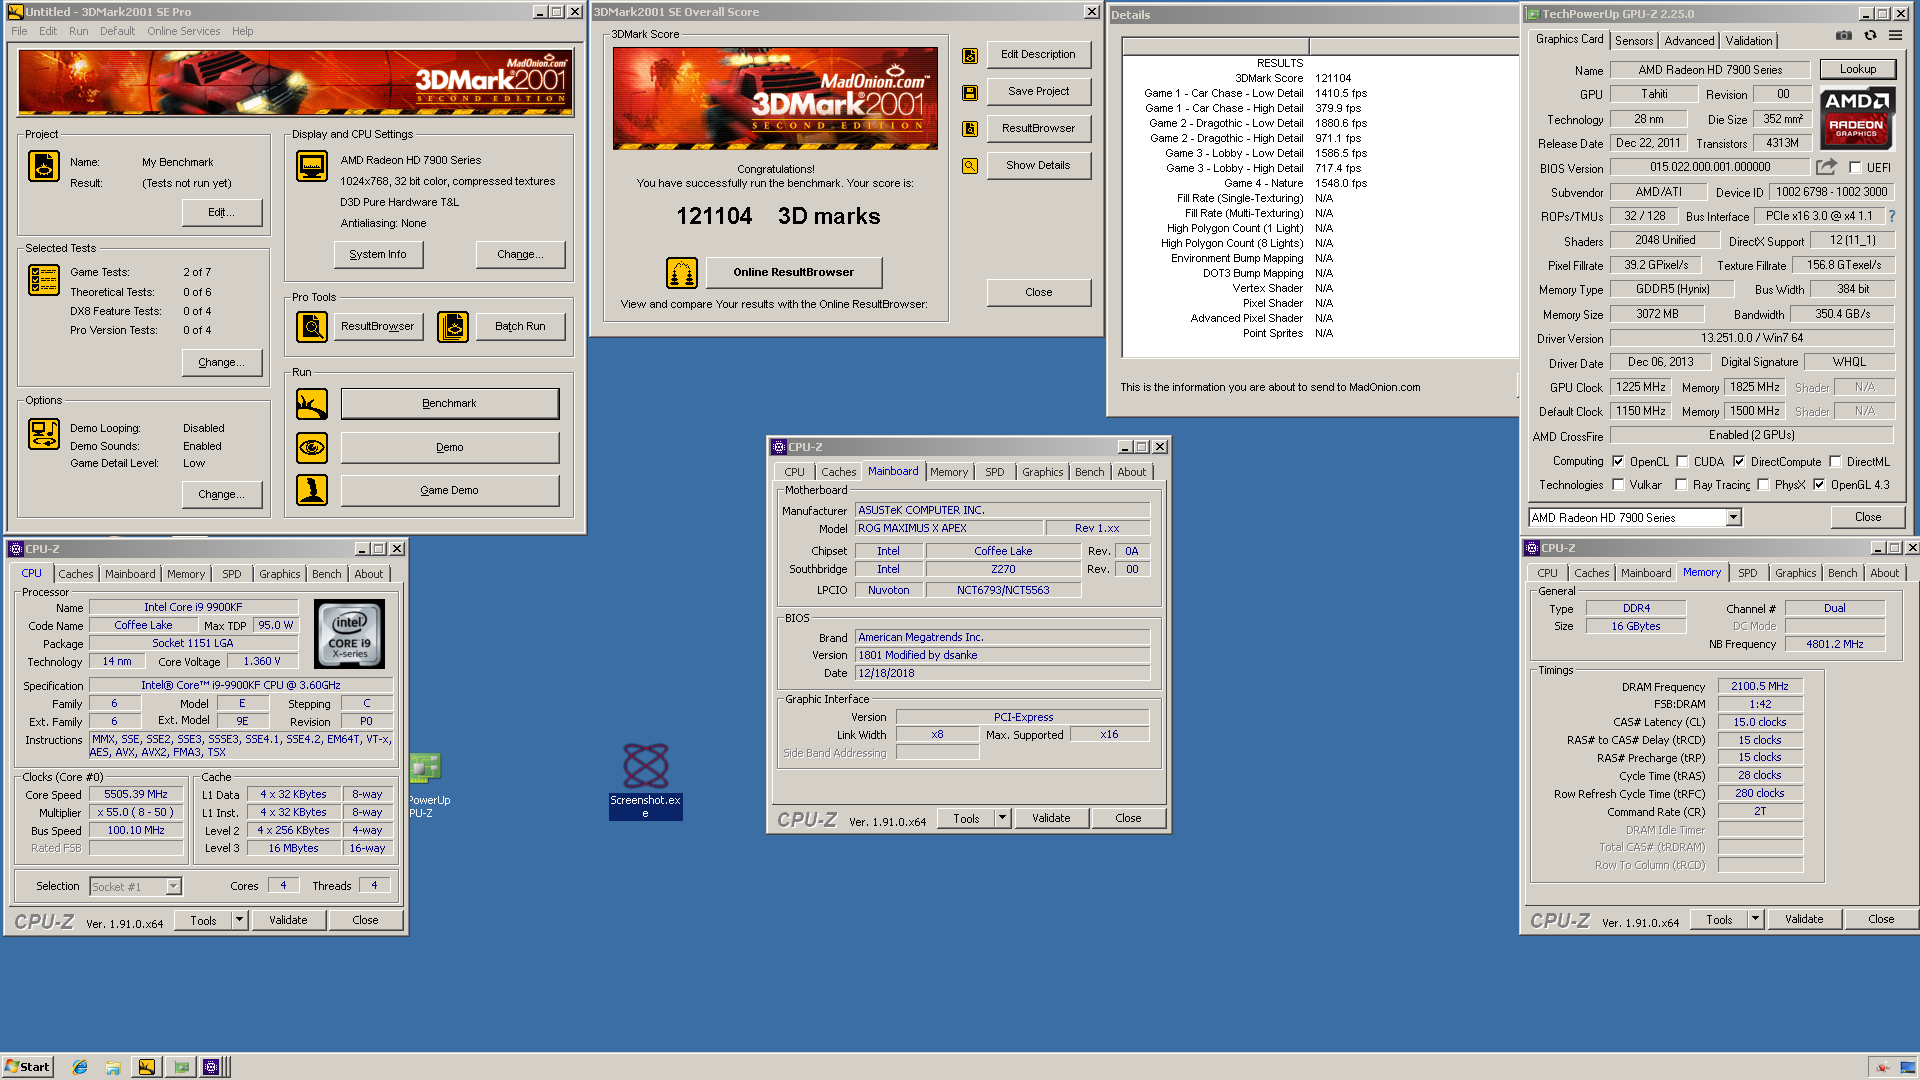Click the Online ResultBrowser icon
The image size is (1920, 1080).
coord(681,272)
